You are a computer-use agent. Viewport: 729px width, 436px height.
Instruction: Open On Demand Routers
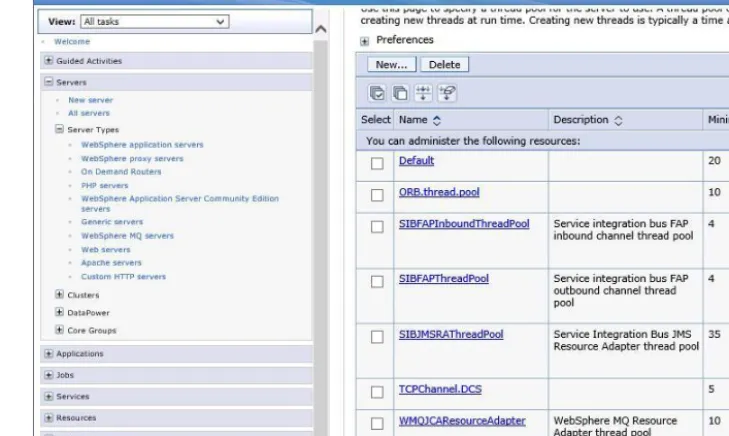pos(121,172)
